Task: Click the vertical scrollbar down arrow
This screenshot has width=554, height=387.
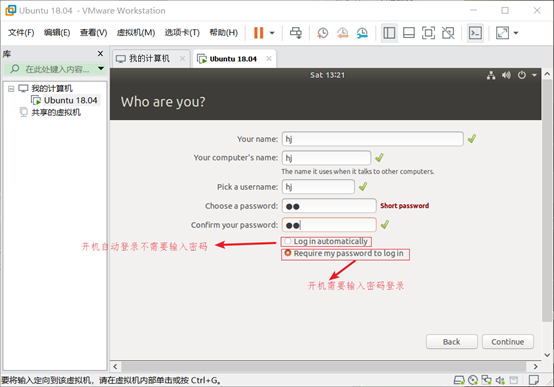Action: pyautogui.click(x=547, y=355)
